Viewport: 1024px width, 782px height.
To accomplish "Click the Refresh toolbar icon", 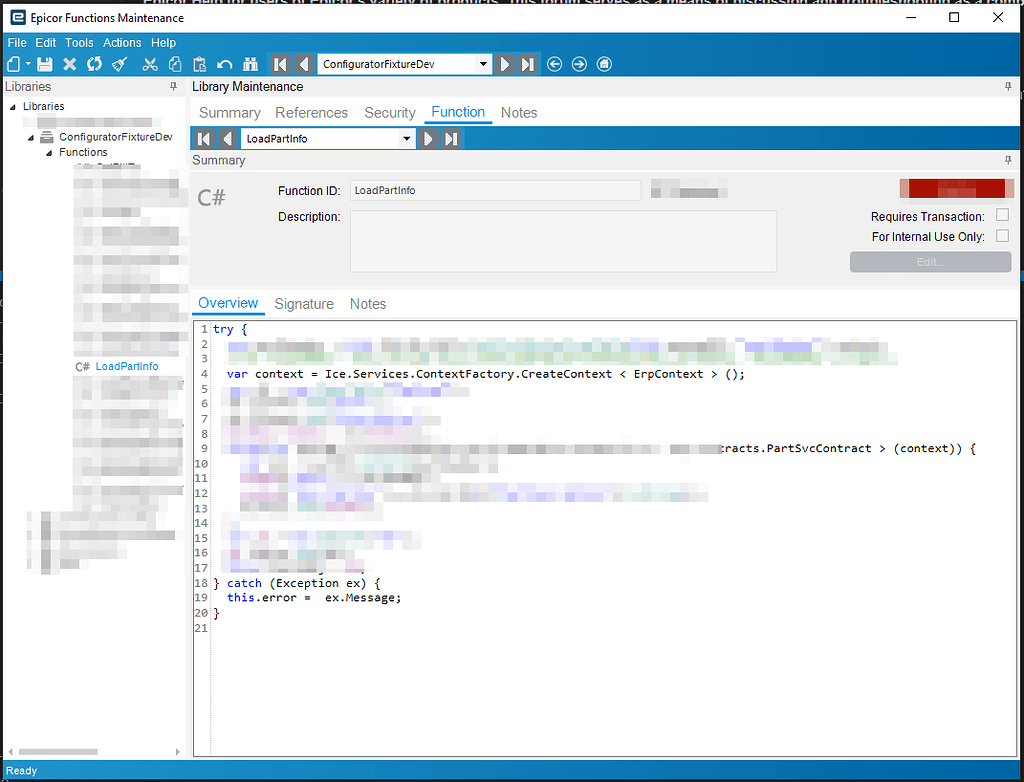I will coord(93,63).
